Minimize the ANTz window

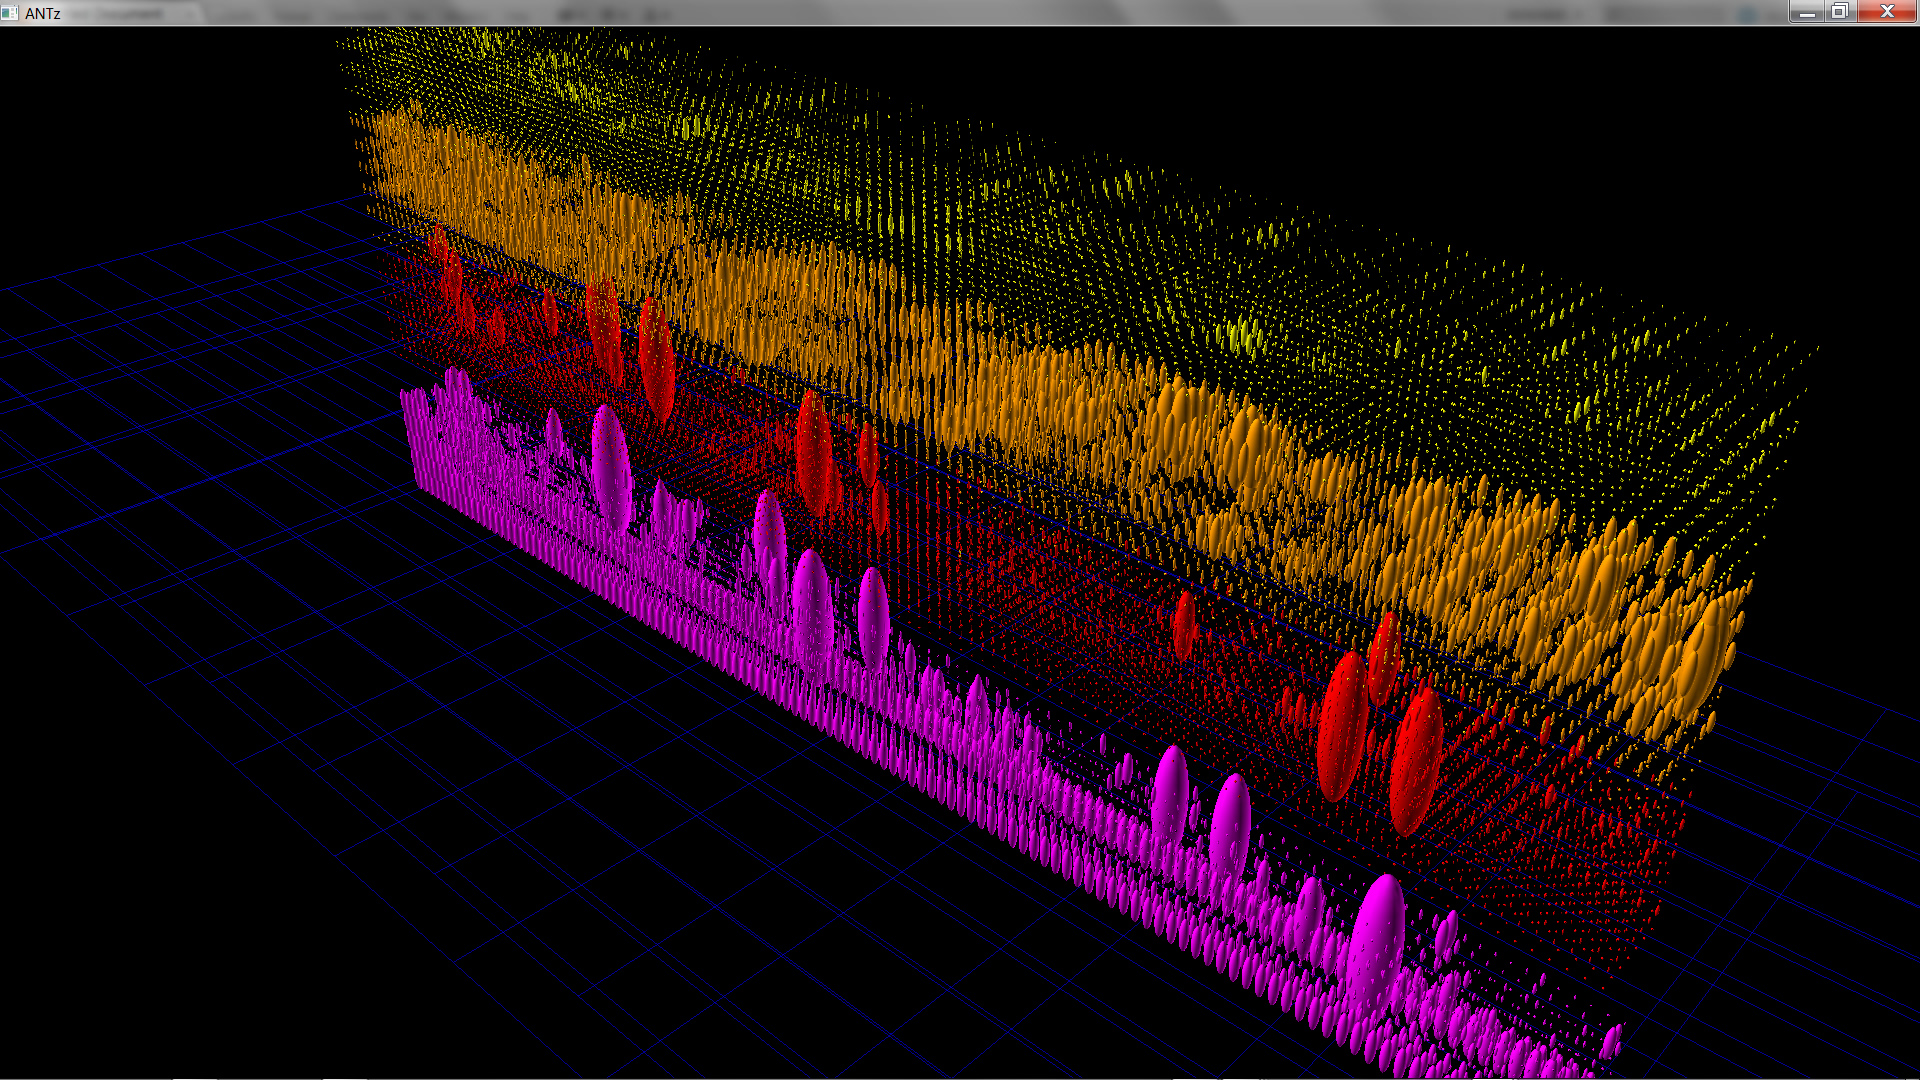(x=1807, y=12)
